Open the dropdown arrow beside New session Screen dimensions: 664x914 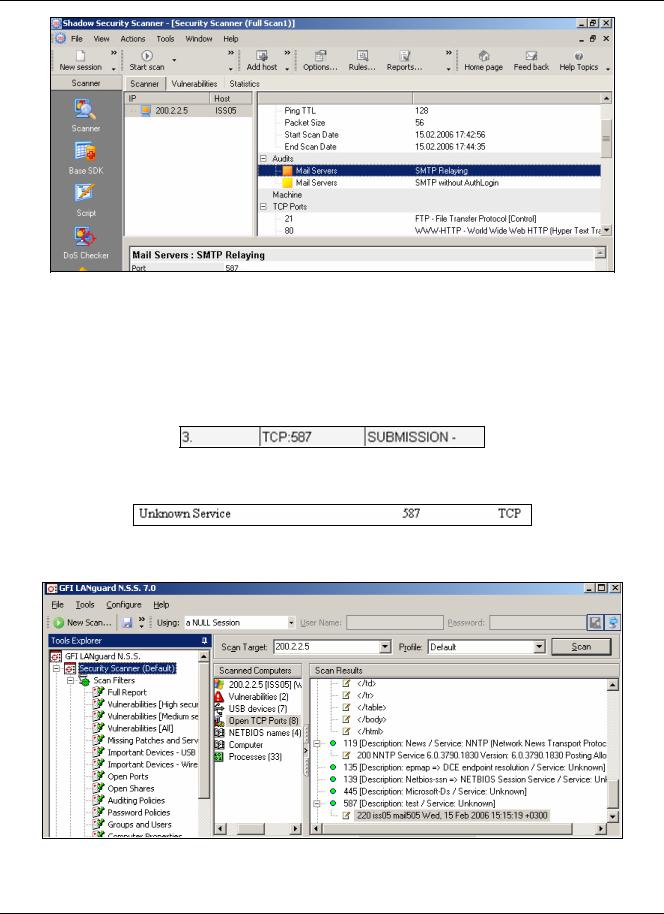(114, 68)
